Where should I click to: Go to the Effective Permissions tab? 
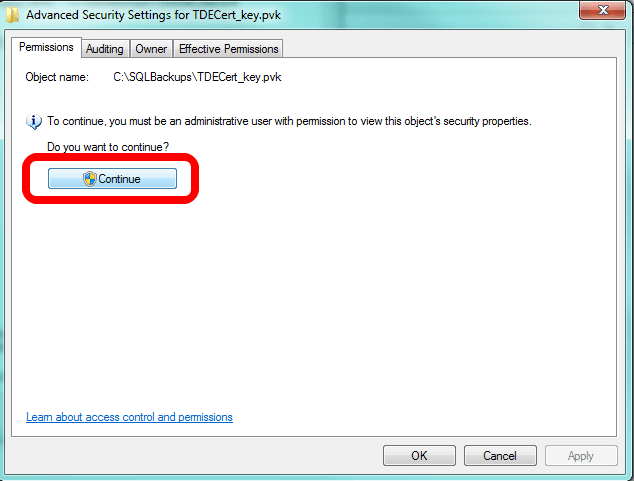click(228, 49)
